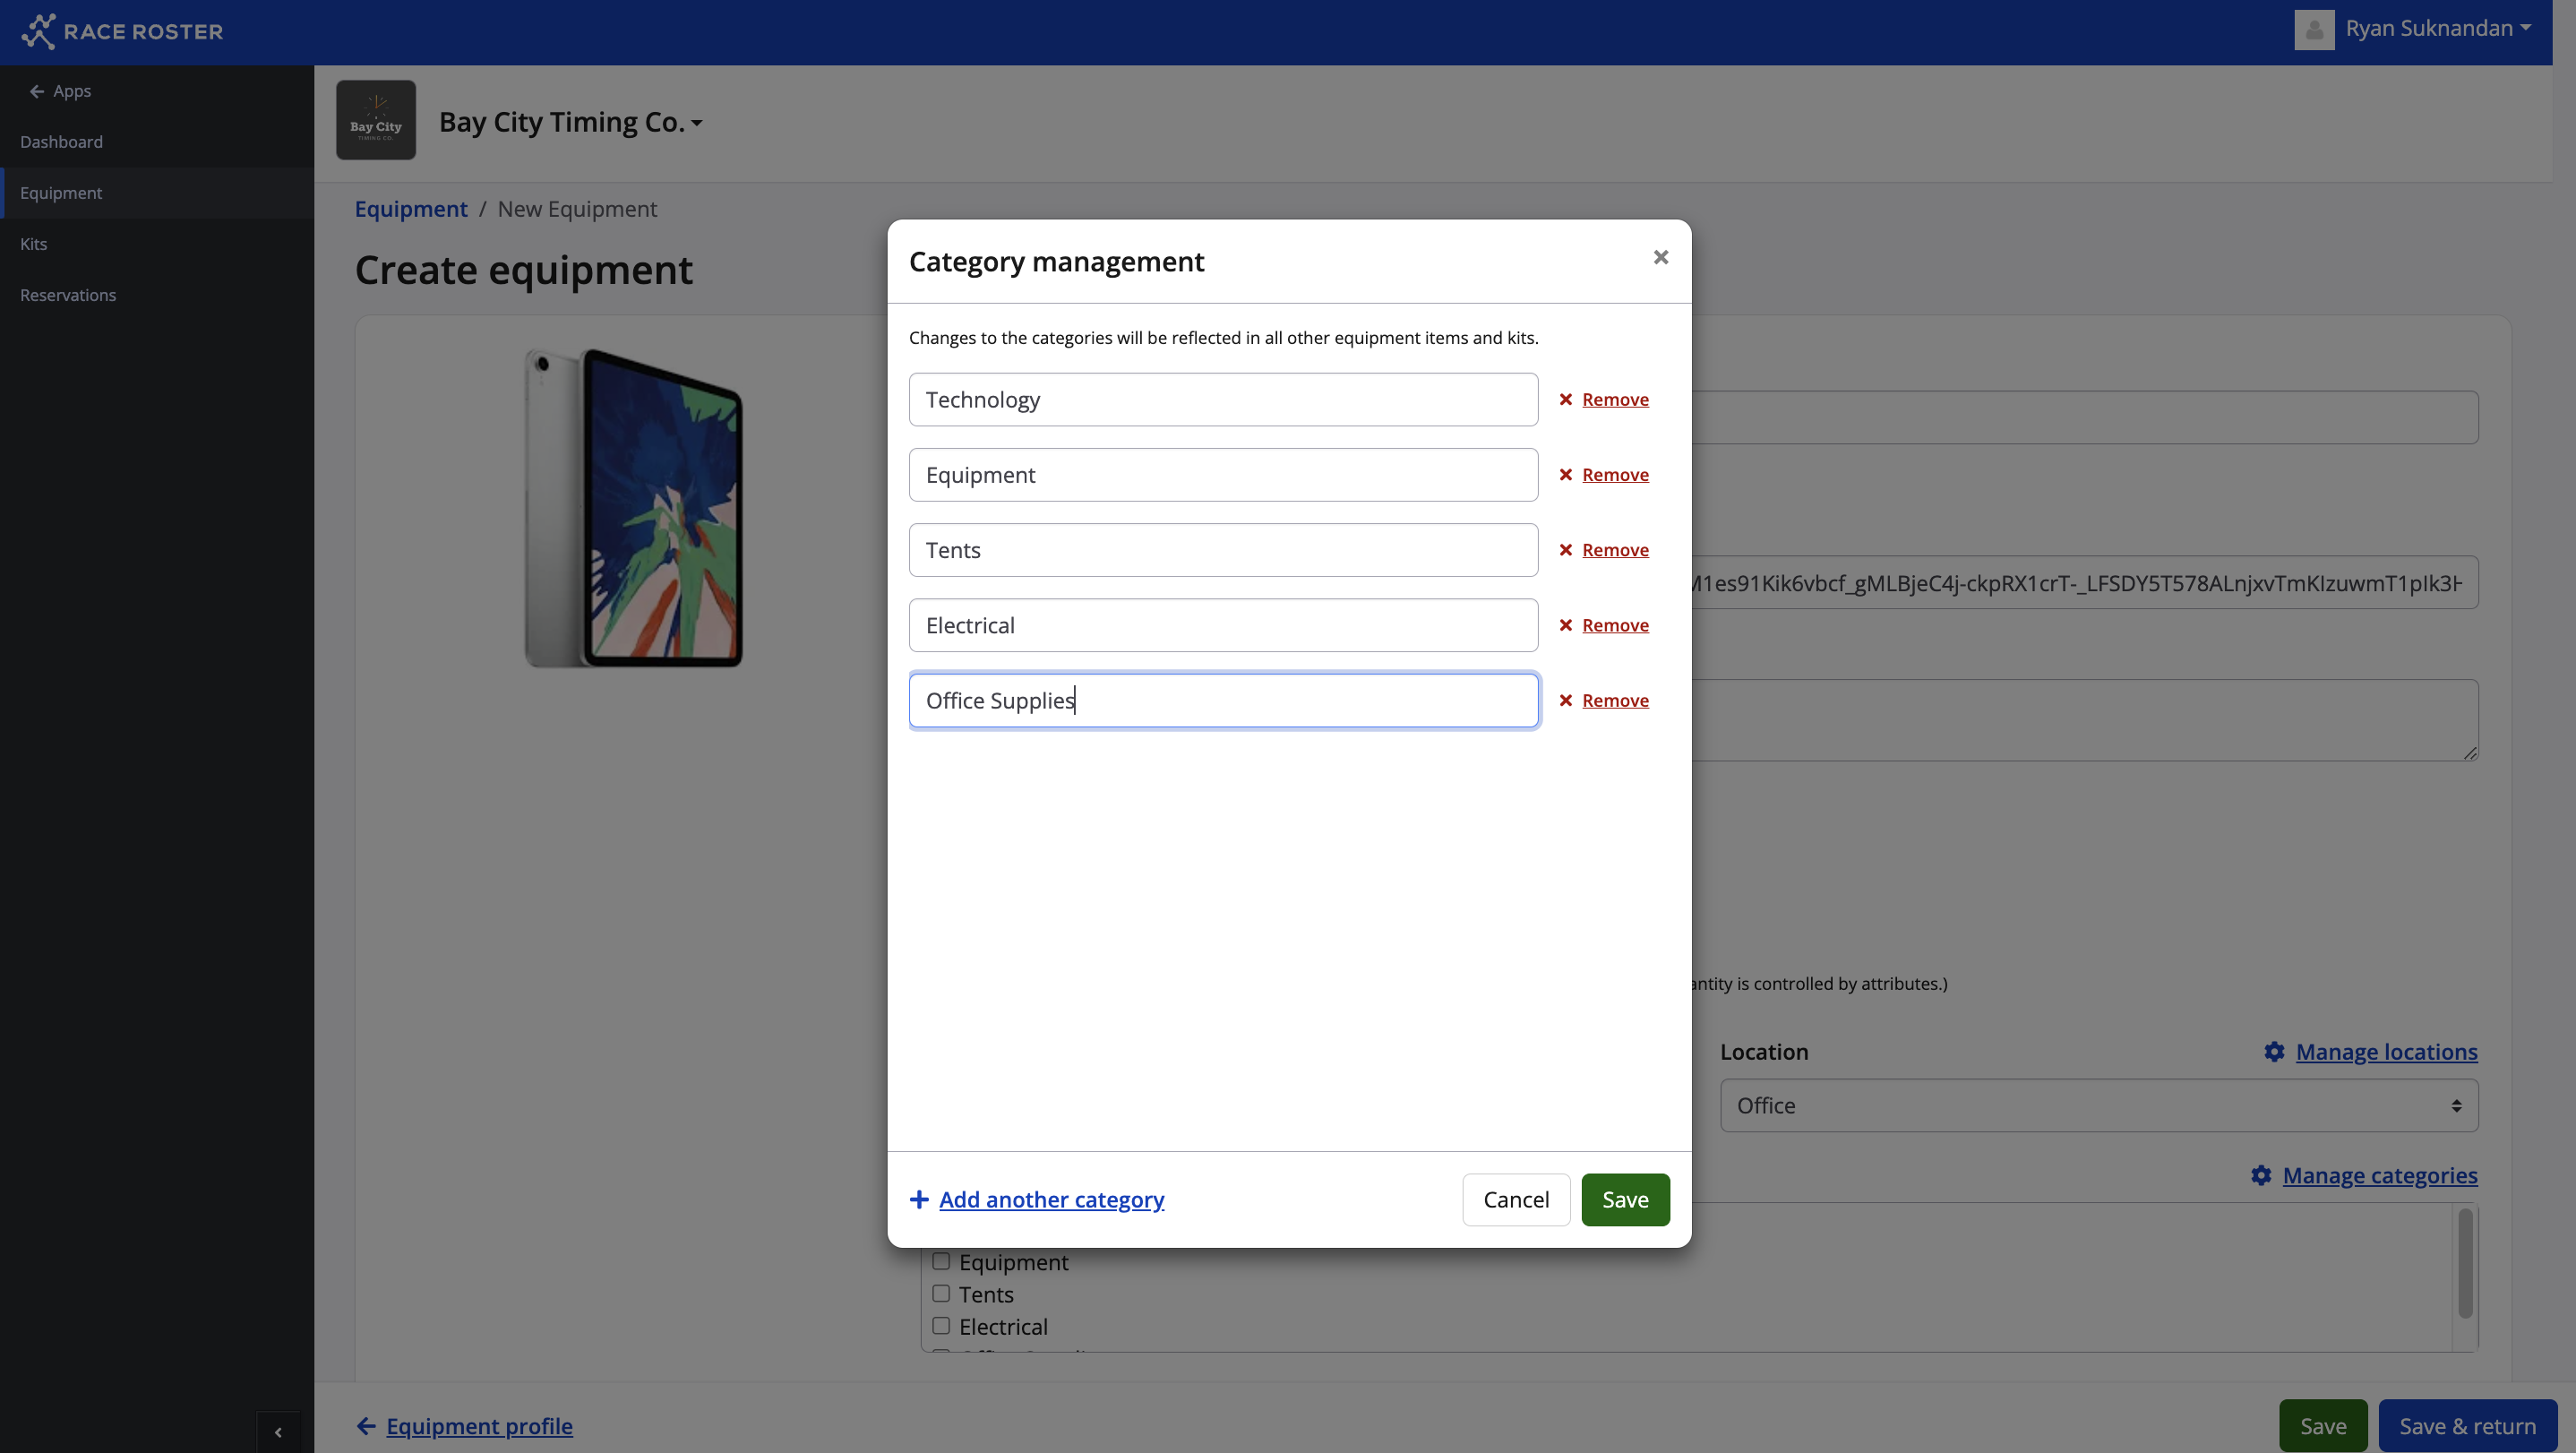Click the Apps back arrow icon
This screenshot has height=1453, width=2576.
37,91
